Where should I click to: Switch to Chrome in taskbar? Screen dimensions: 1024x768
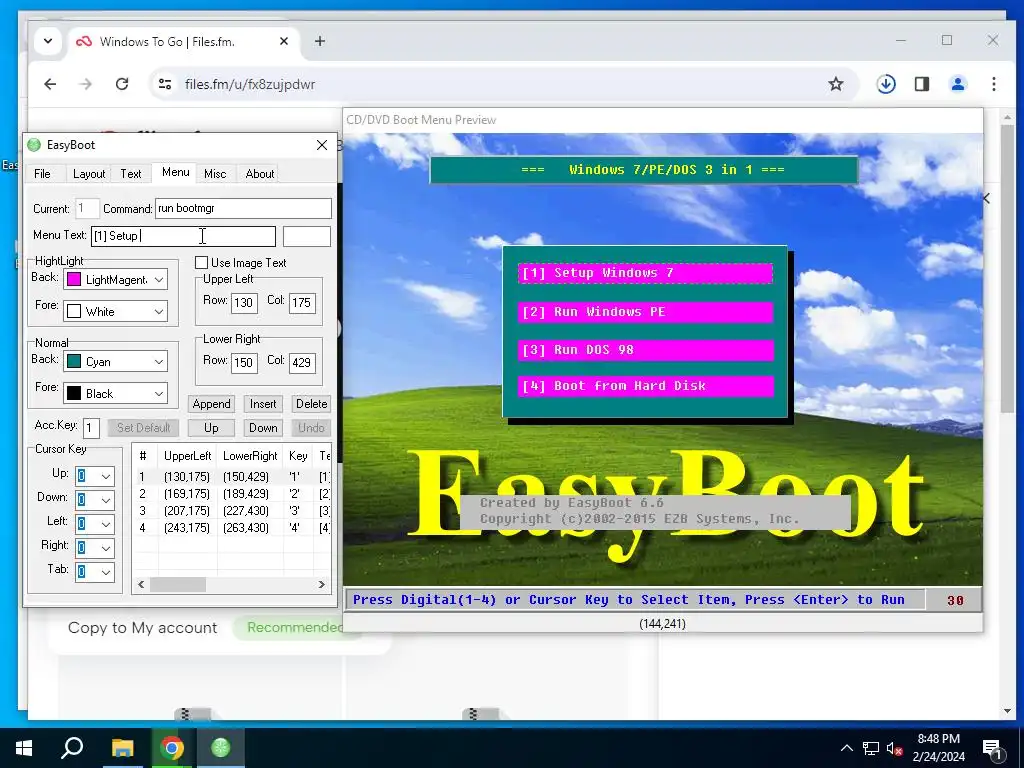(x=171, y=748)
